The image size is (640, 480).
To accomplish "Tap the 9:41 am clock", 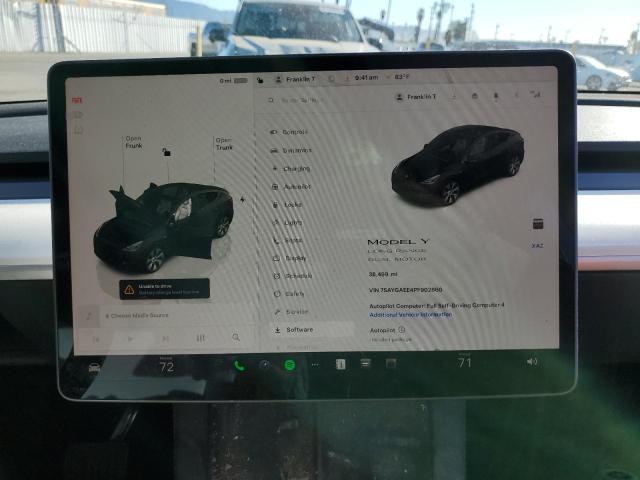I will [366, 77].
